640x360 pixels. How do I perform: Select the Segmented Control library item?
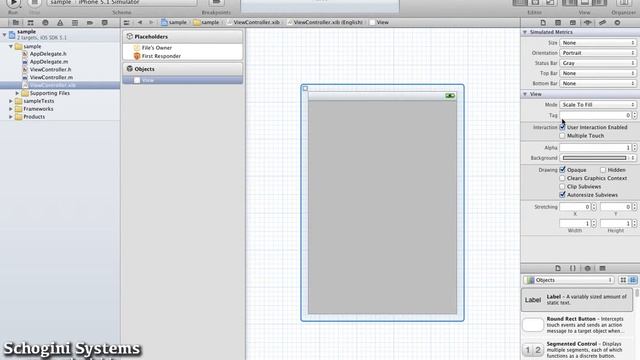(x=577, y=350)
